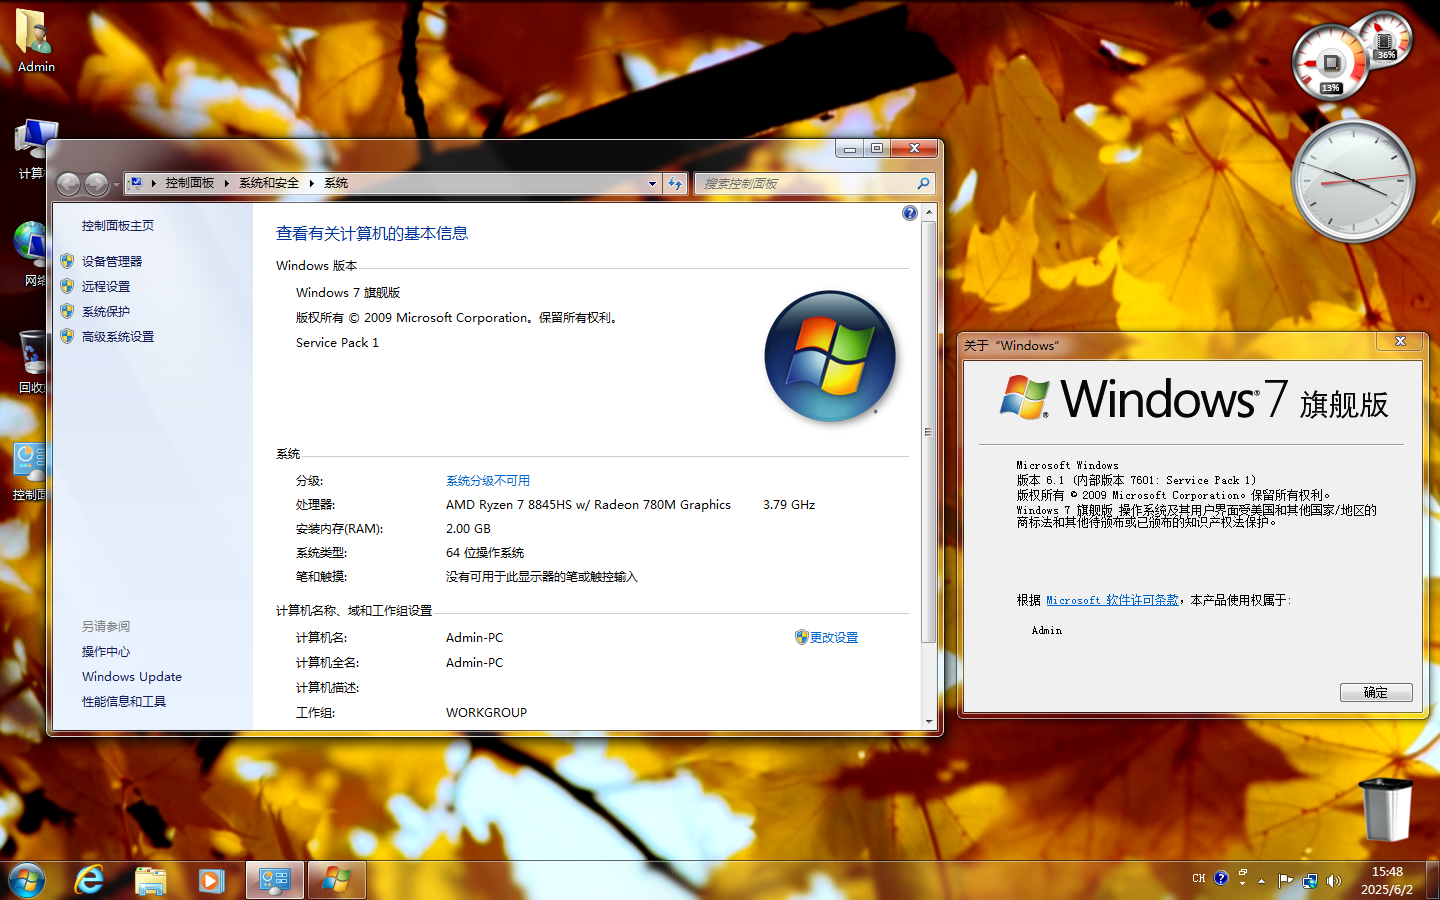Navigate to 控制面板 in the breadcrumb
Screen dimensions: 1440x900
pyautogui.click(x=189, y=183)
